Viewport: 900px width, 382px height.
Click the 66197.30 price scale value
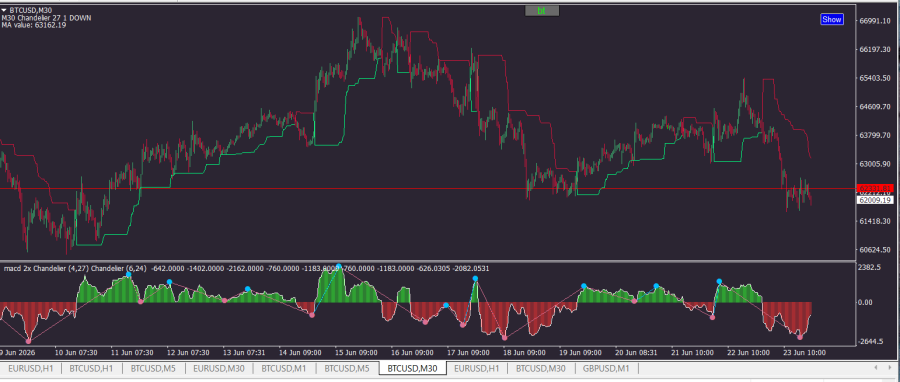click(874, 49)
